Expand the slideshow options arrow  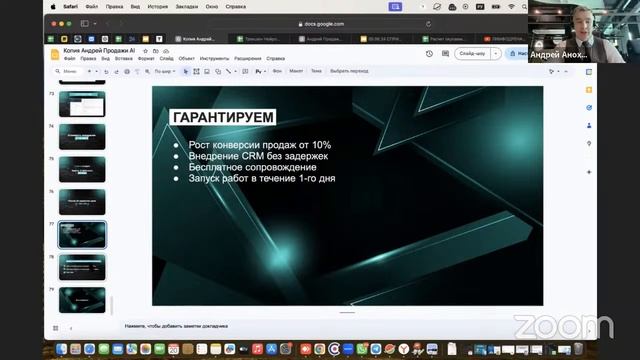(x=496, y=53)
